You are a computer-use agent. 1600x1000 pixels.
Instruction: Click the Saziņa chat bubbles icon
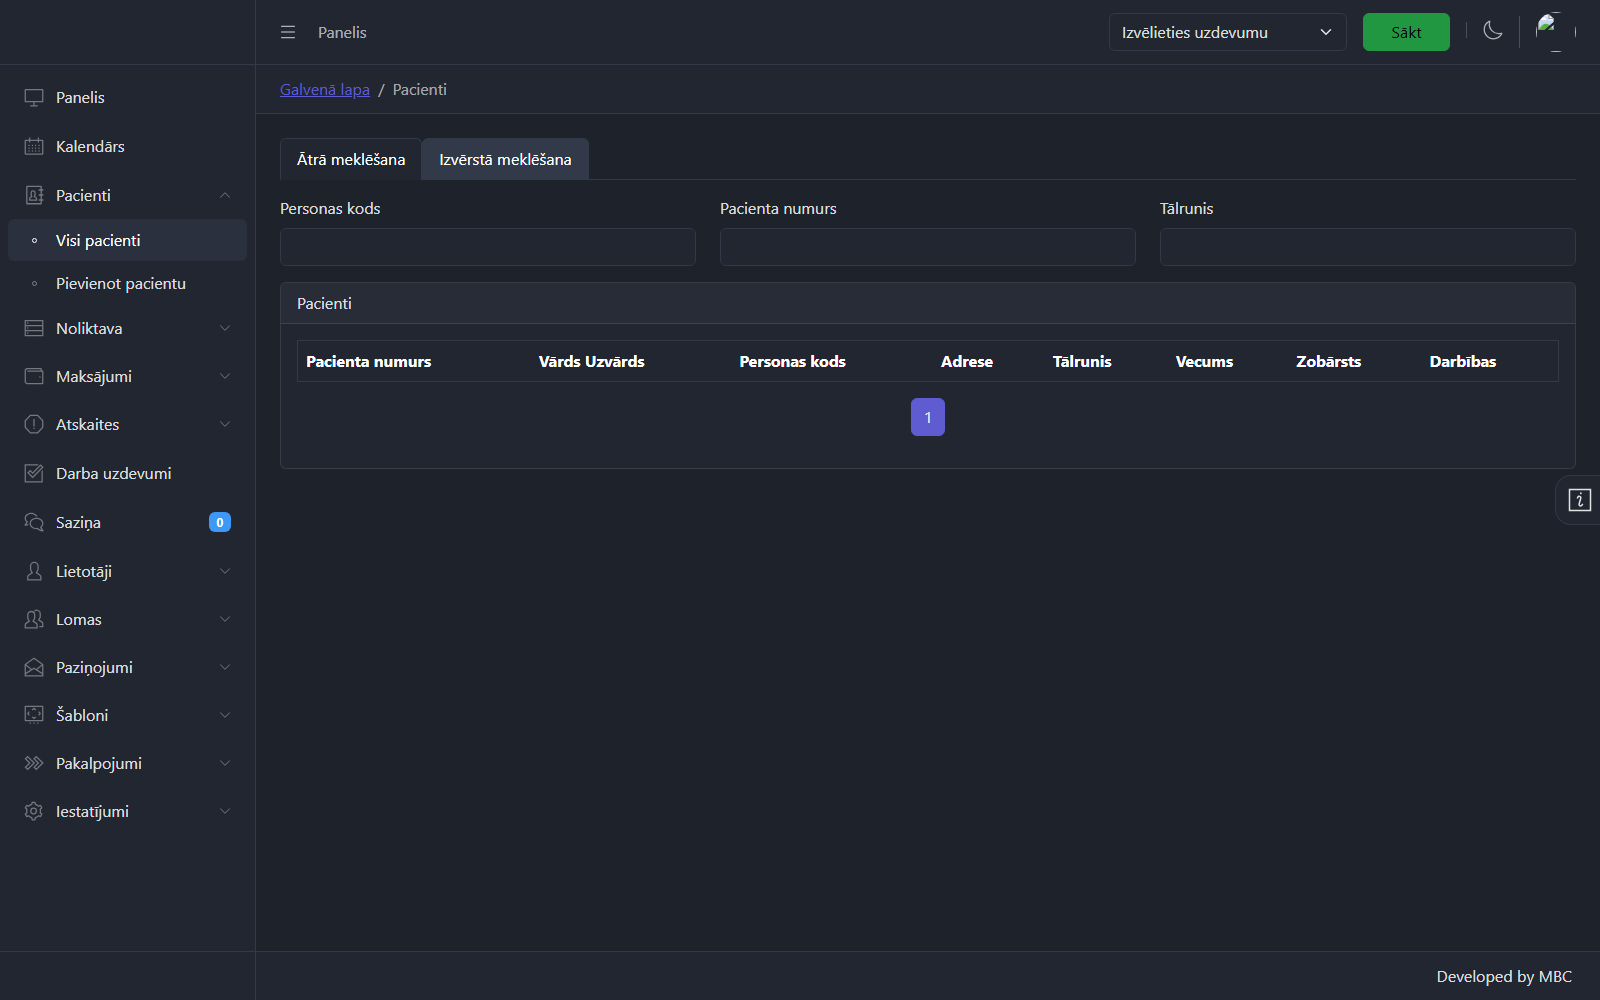pos(34,522)
